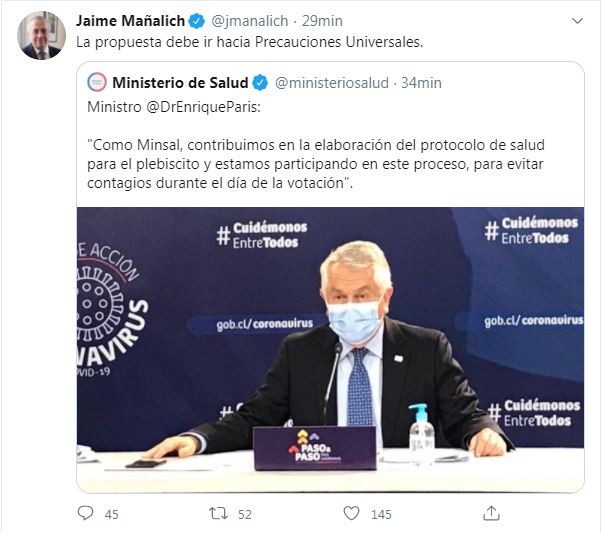Click Ministerio de Salud's verified badge
602x533 pixels.
pos(259,82)
